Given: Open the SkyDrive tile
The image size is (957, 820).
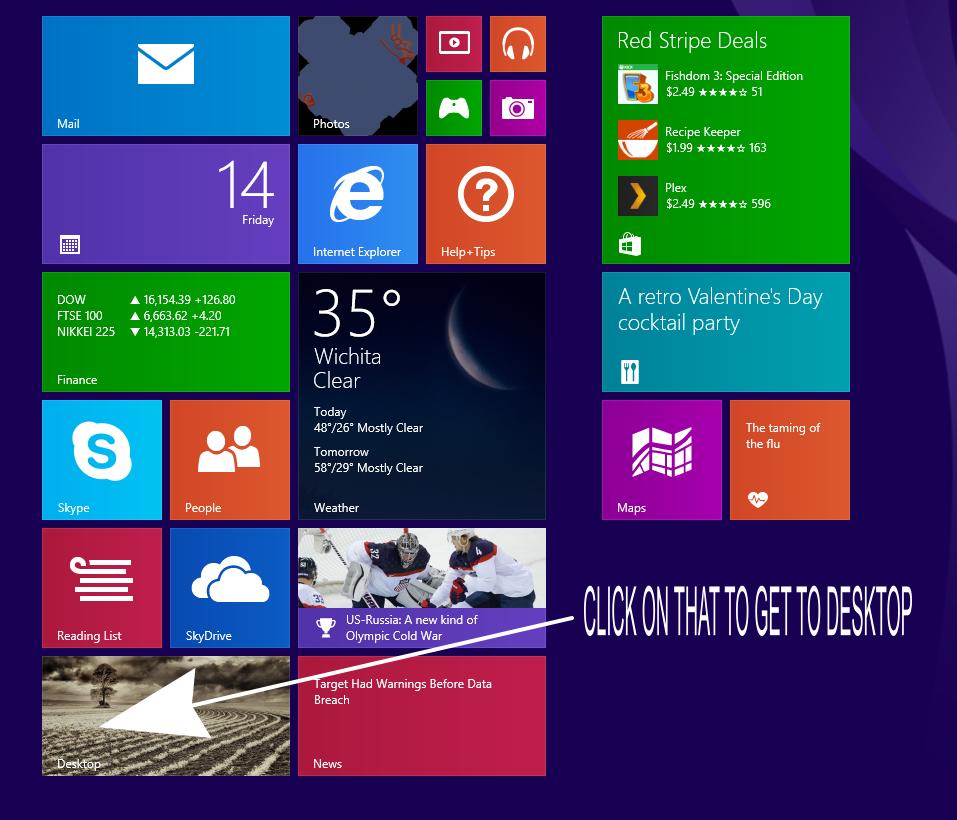Looking at the screenshot, I should [x=229, y=588].
